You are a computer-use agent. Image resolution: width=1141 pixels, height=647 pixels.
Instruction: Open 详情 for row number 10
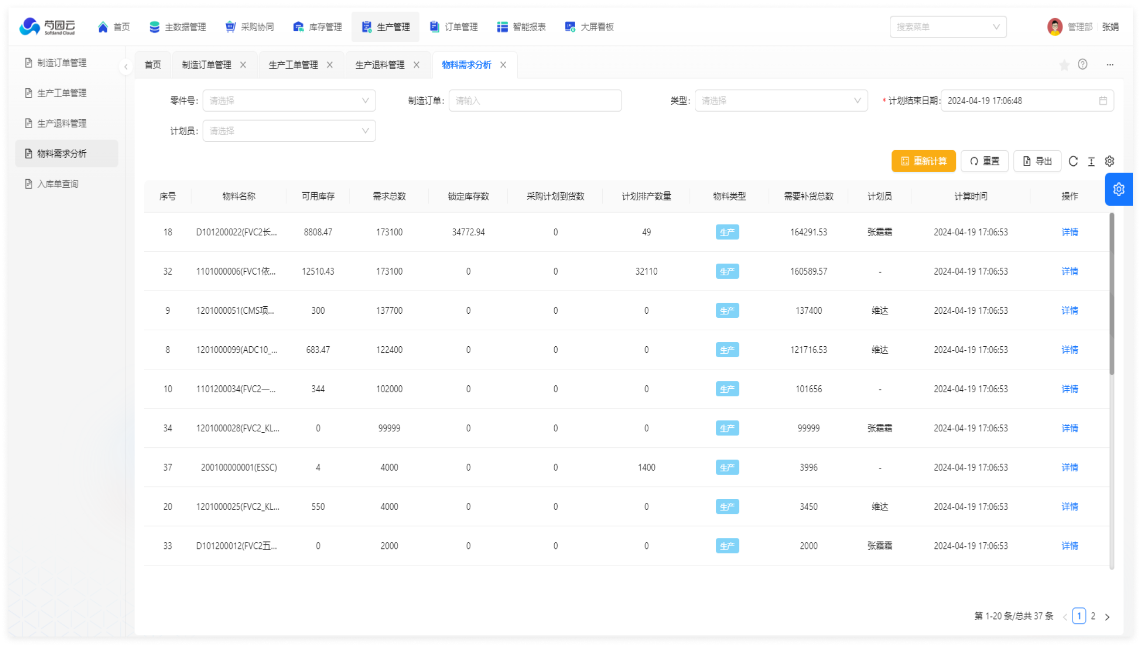click(x=1070, y=389)
